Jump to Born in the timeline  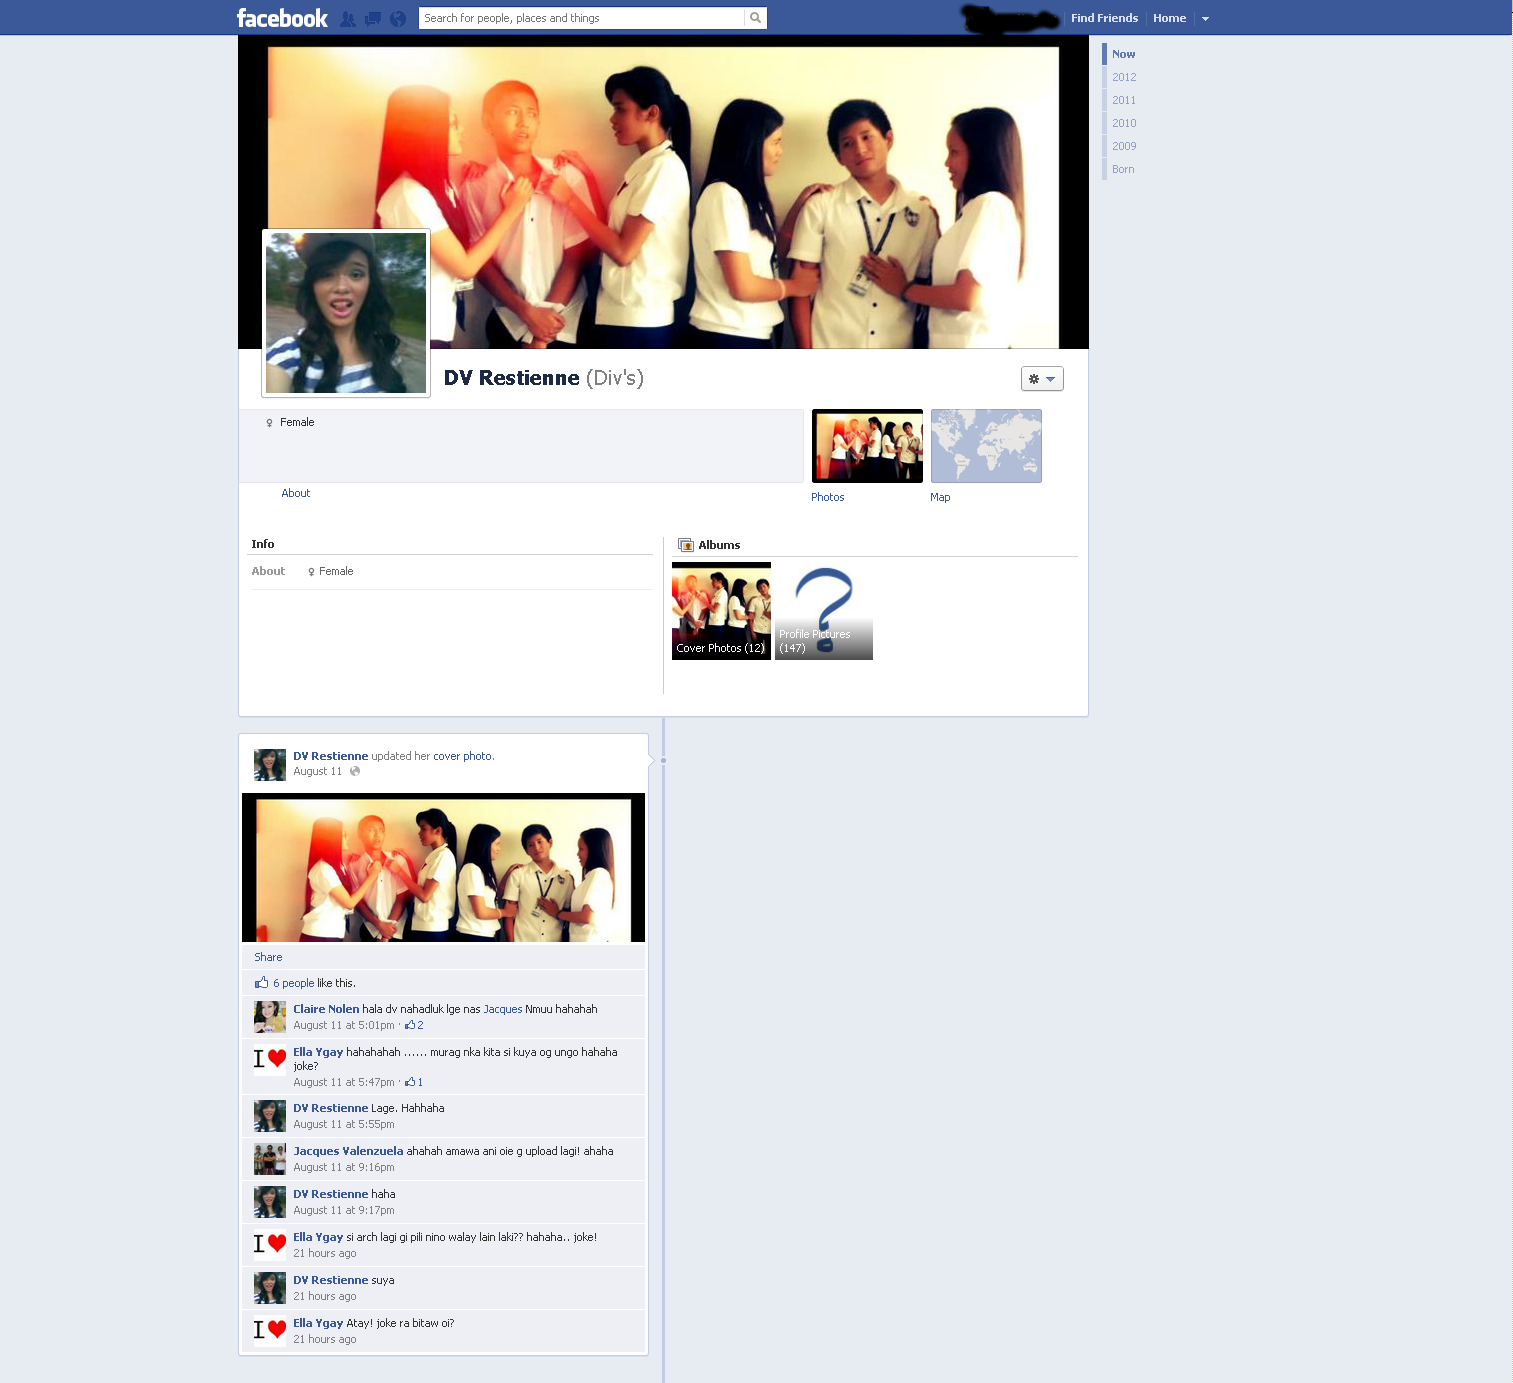click(1123, 169)
